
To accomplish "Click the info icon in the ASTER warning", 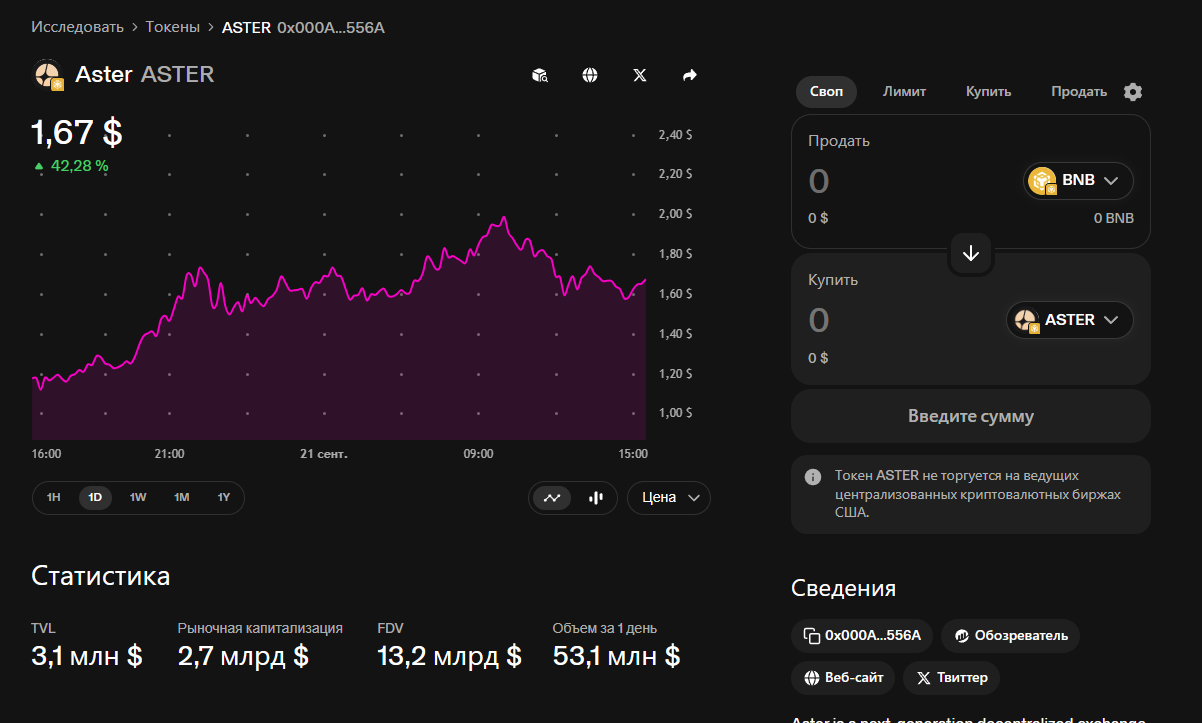I will pyautogui.click(x=813, y=476).
